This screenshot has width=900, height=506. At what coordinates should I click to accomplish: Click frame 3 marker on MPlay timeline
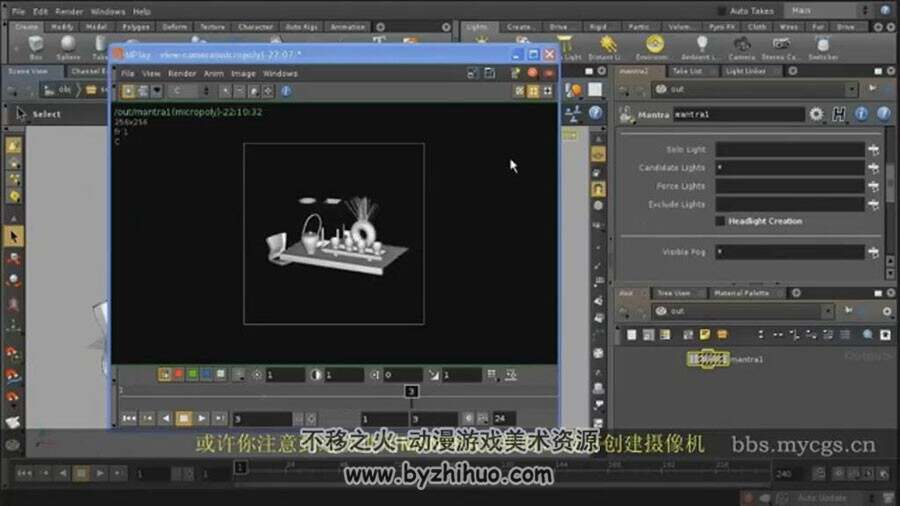tap(411, 391)
